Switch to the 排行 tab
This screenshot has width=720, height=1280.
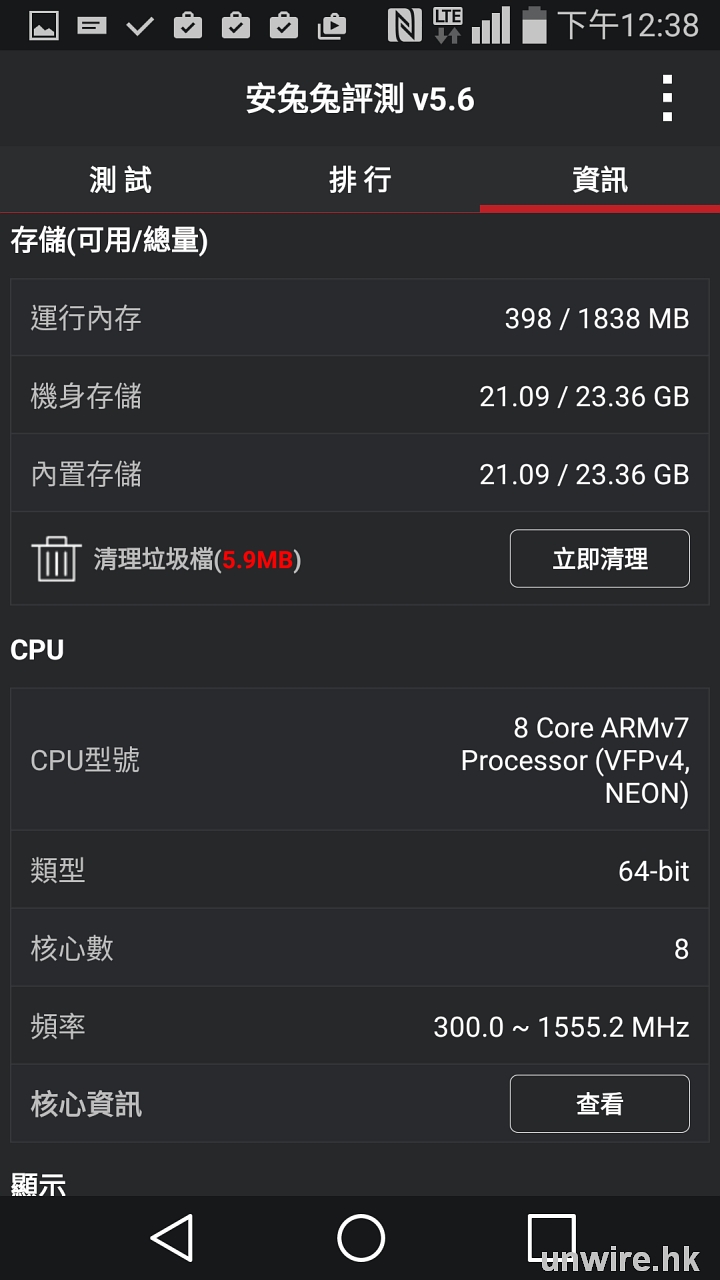tap(360, 180)
